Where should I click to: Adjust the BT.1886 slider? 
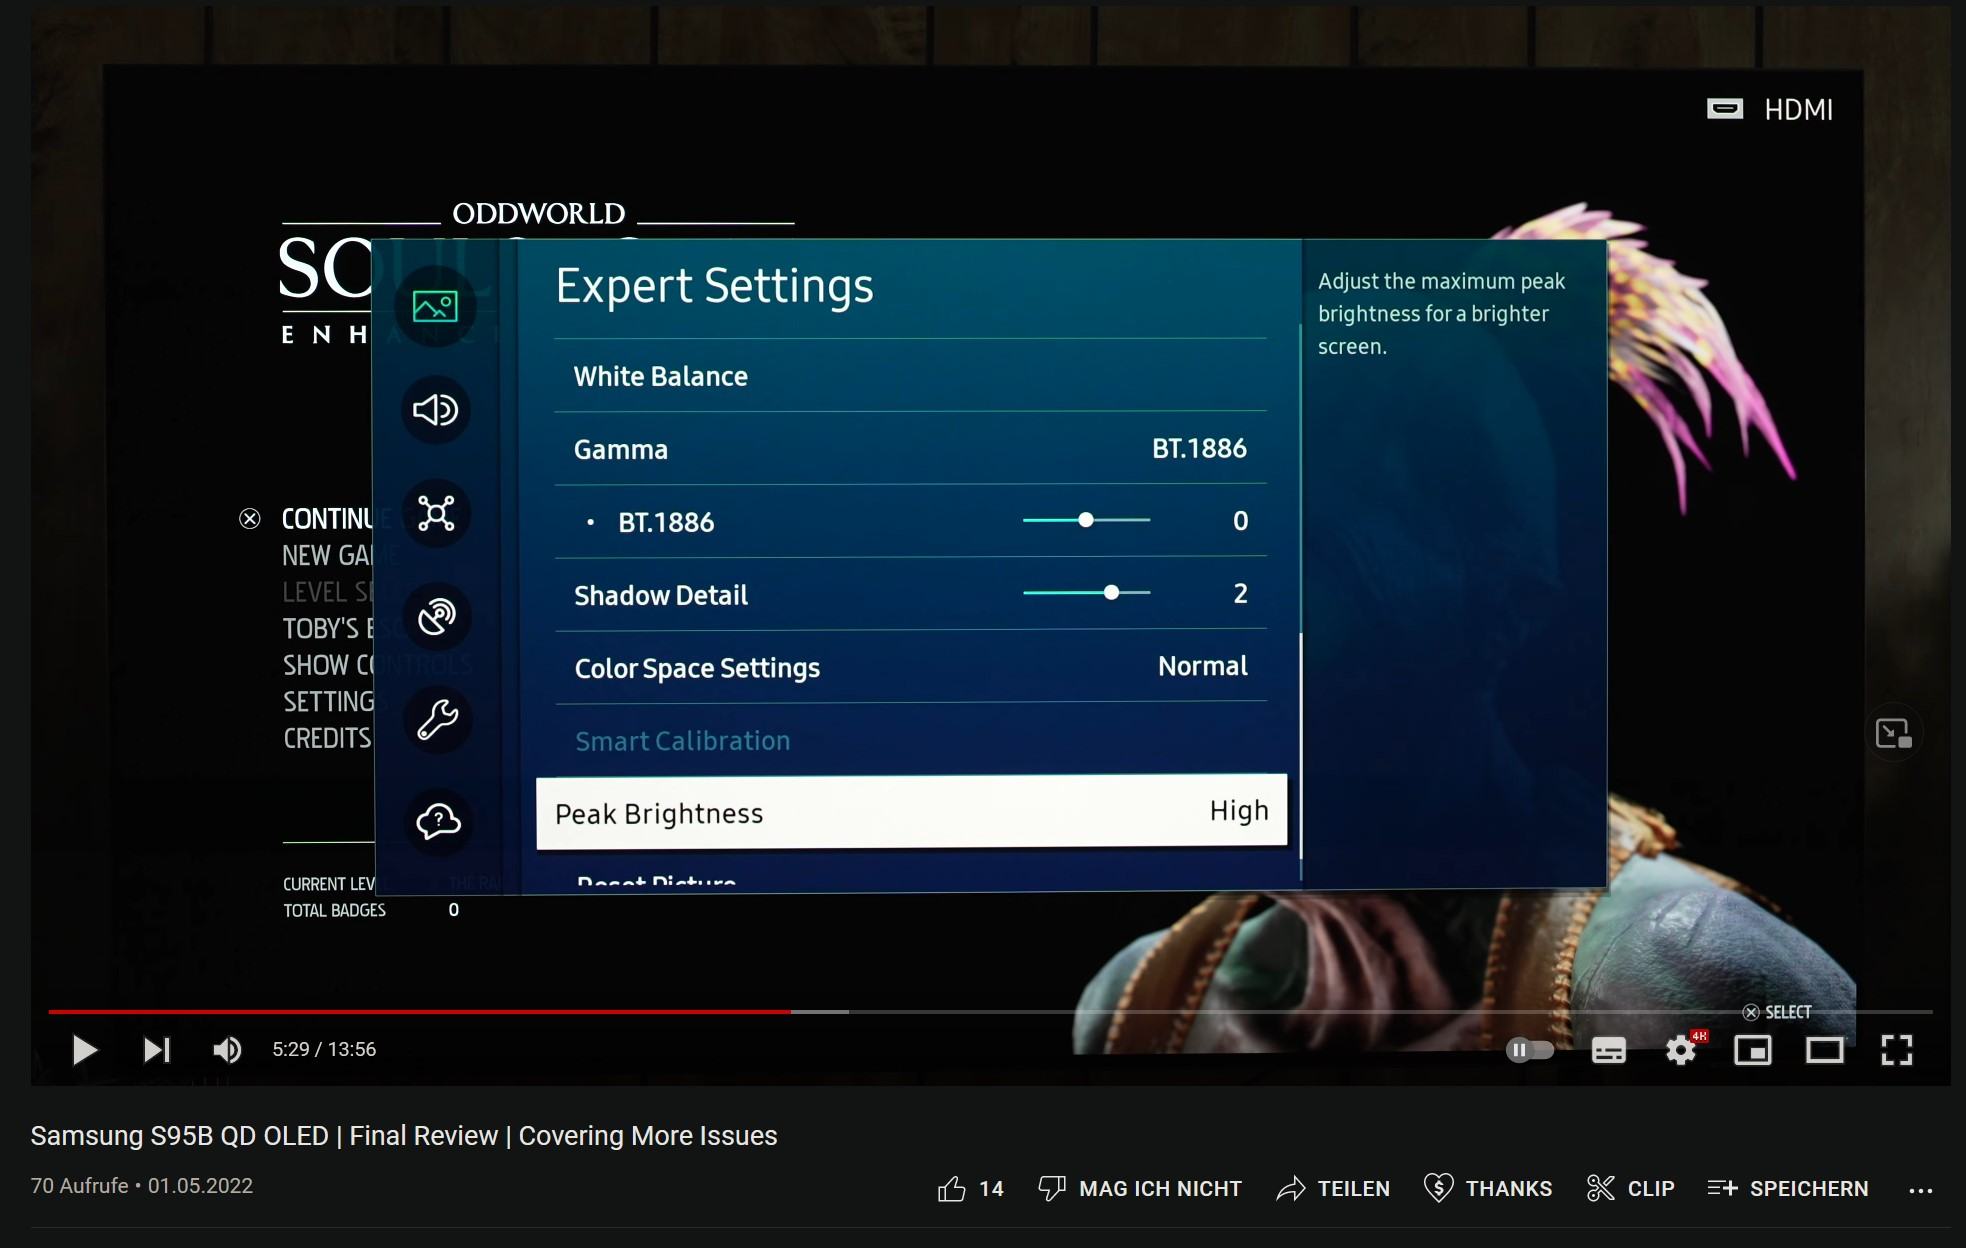1086,520
